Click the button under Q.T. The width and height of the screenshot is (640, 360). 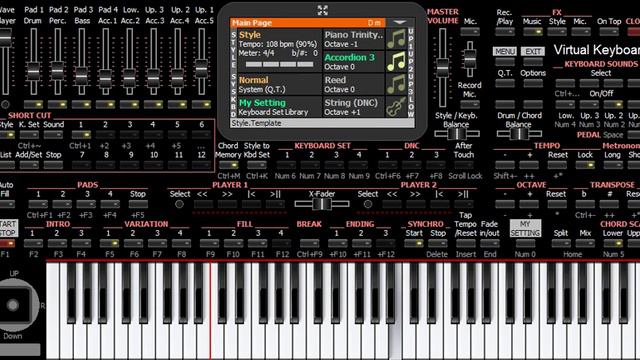505,83
